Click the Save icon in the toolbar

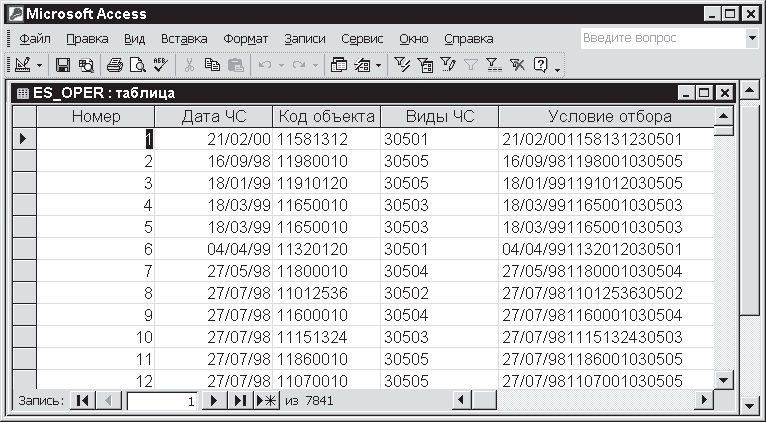click(x=63, y=65)
